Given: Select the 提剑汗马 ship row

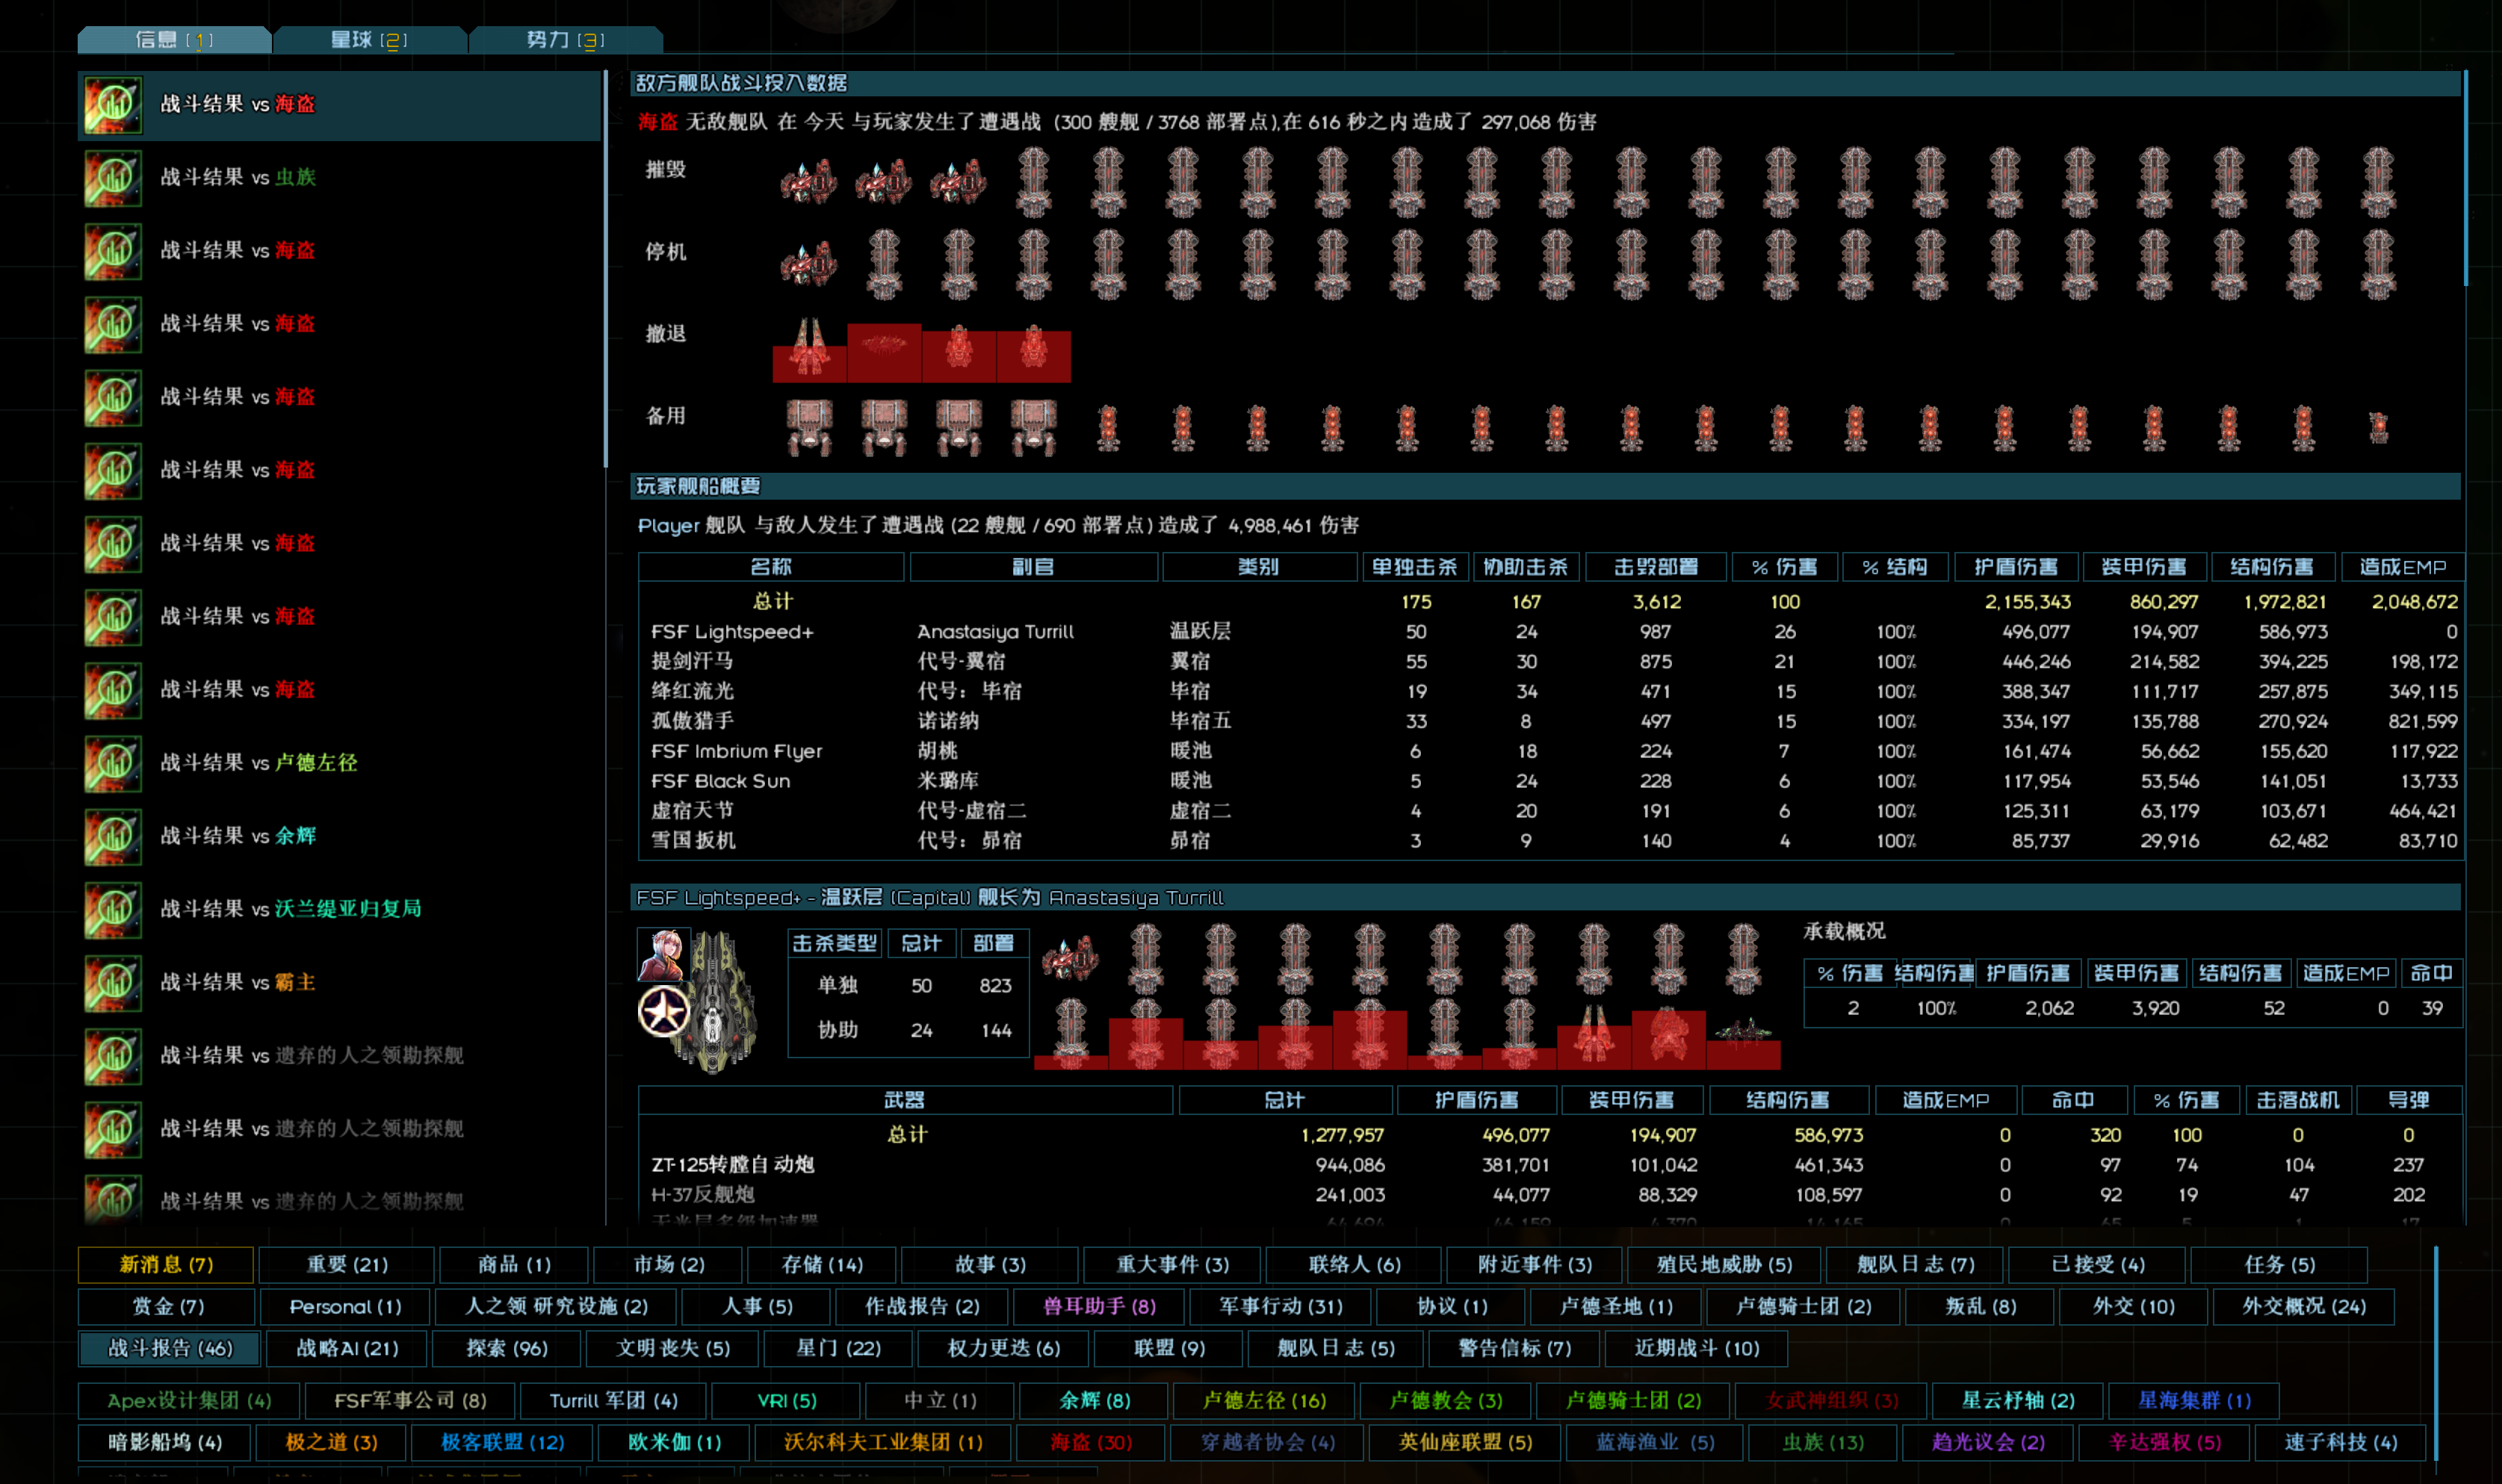Looking at the screenshot, I should (x=692, y=661).
